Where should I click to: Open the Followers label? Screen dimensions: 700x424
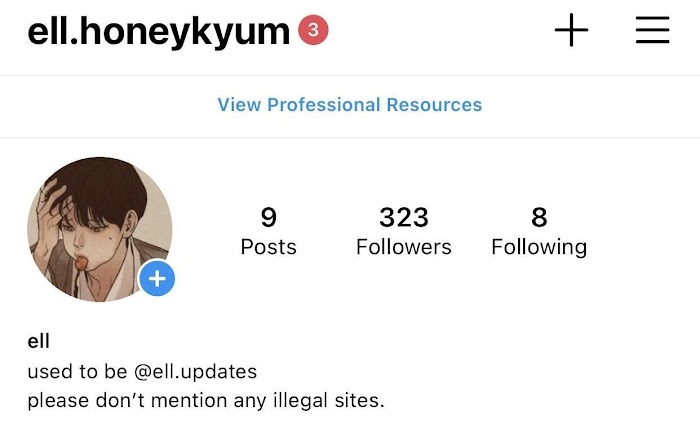coord(404,247)
